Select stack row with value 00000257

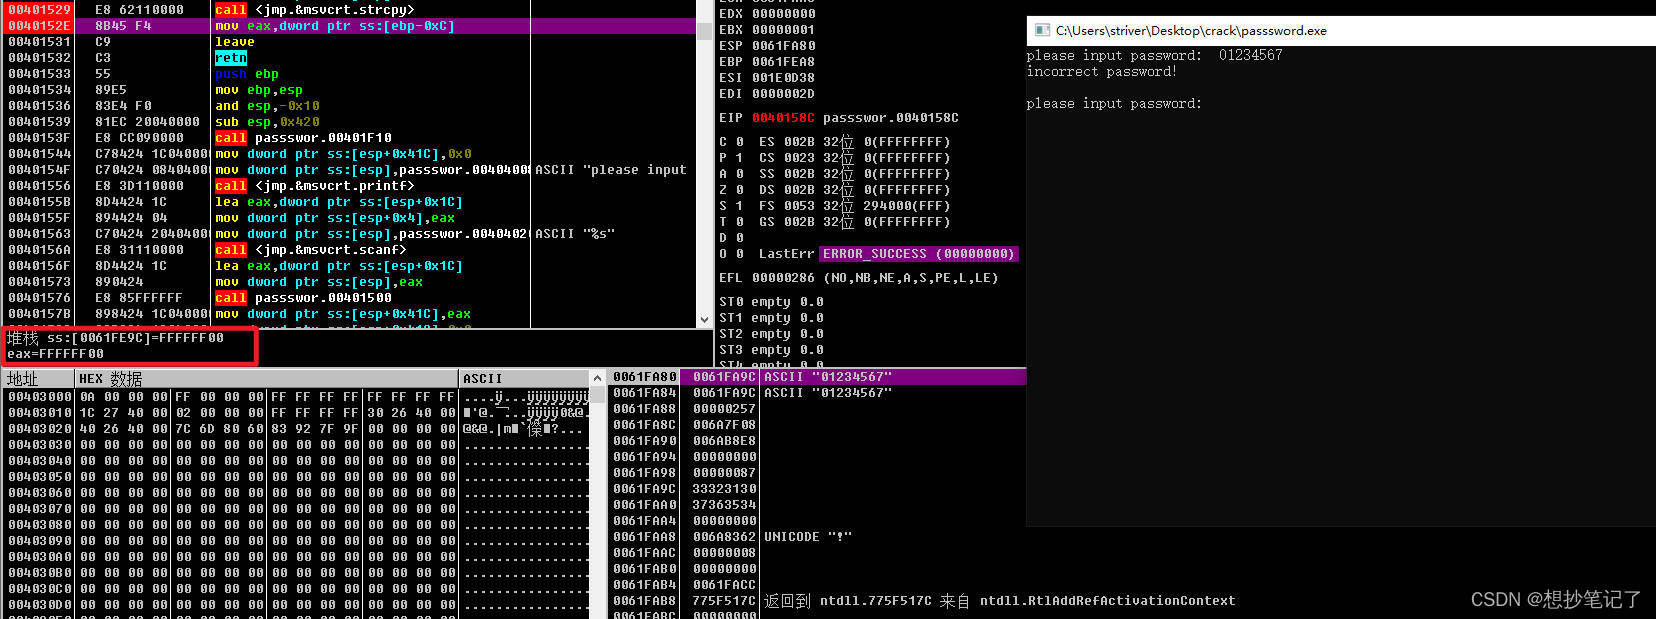(x=818, y=409)
